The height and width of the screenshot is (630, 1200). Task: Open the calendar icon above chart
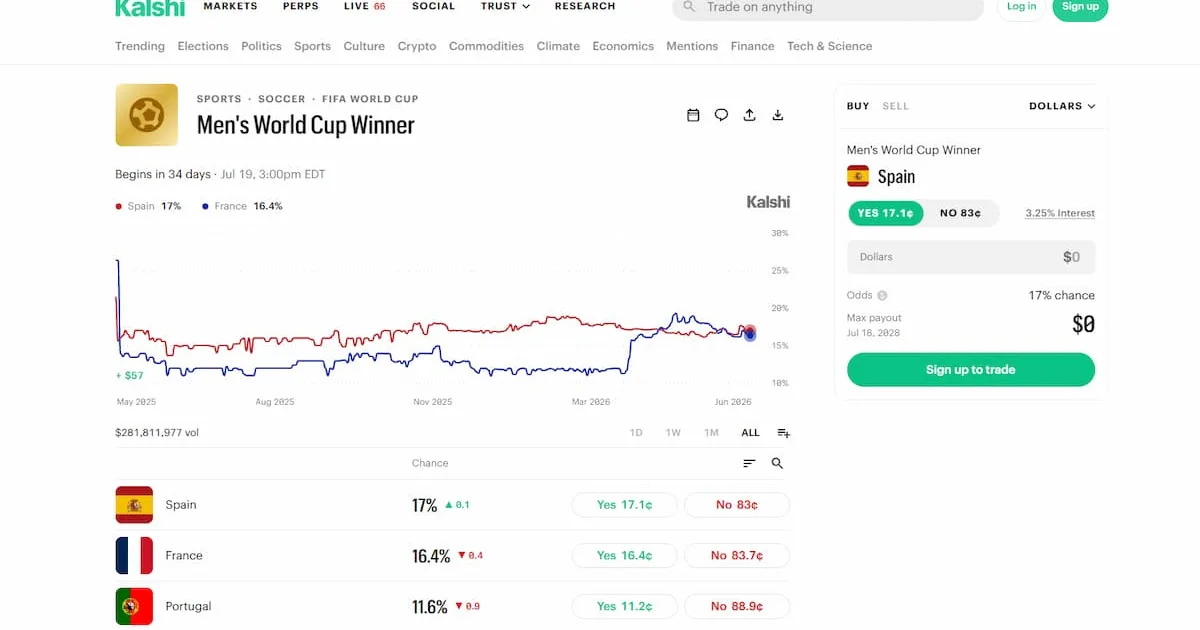pyautogui.click(x=693, y=115)
